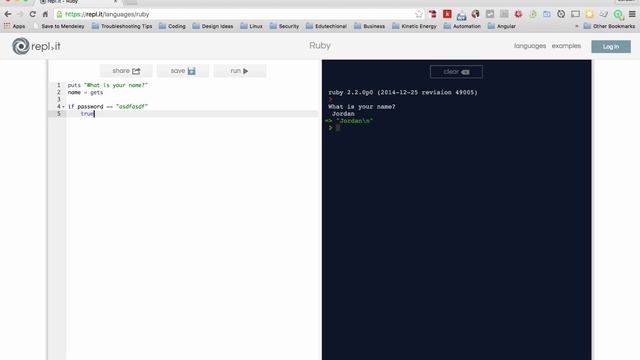Click the console input prompt cursor

point(338,128)
